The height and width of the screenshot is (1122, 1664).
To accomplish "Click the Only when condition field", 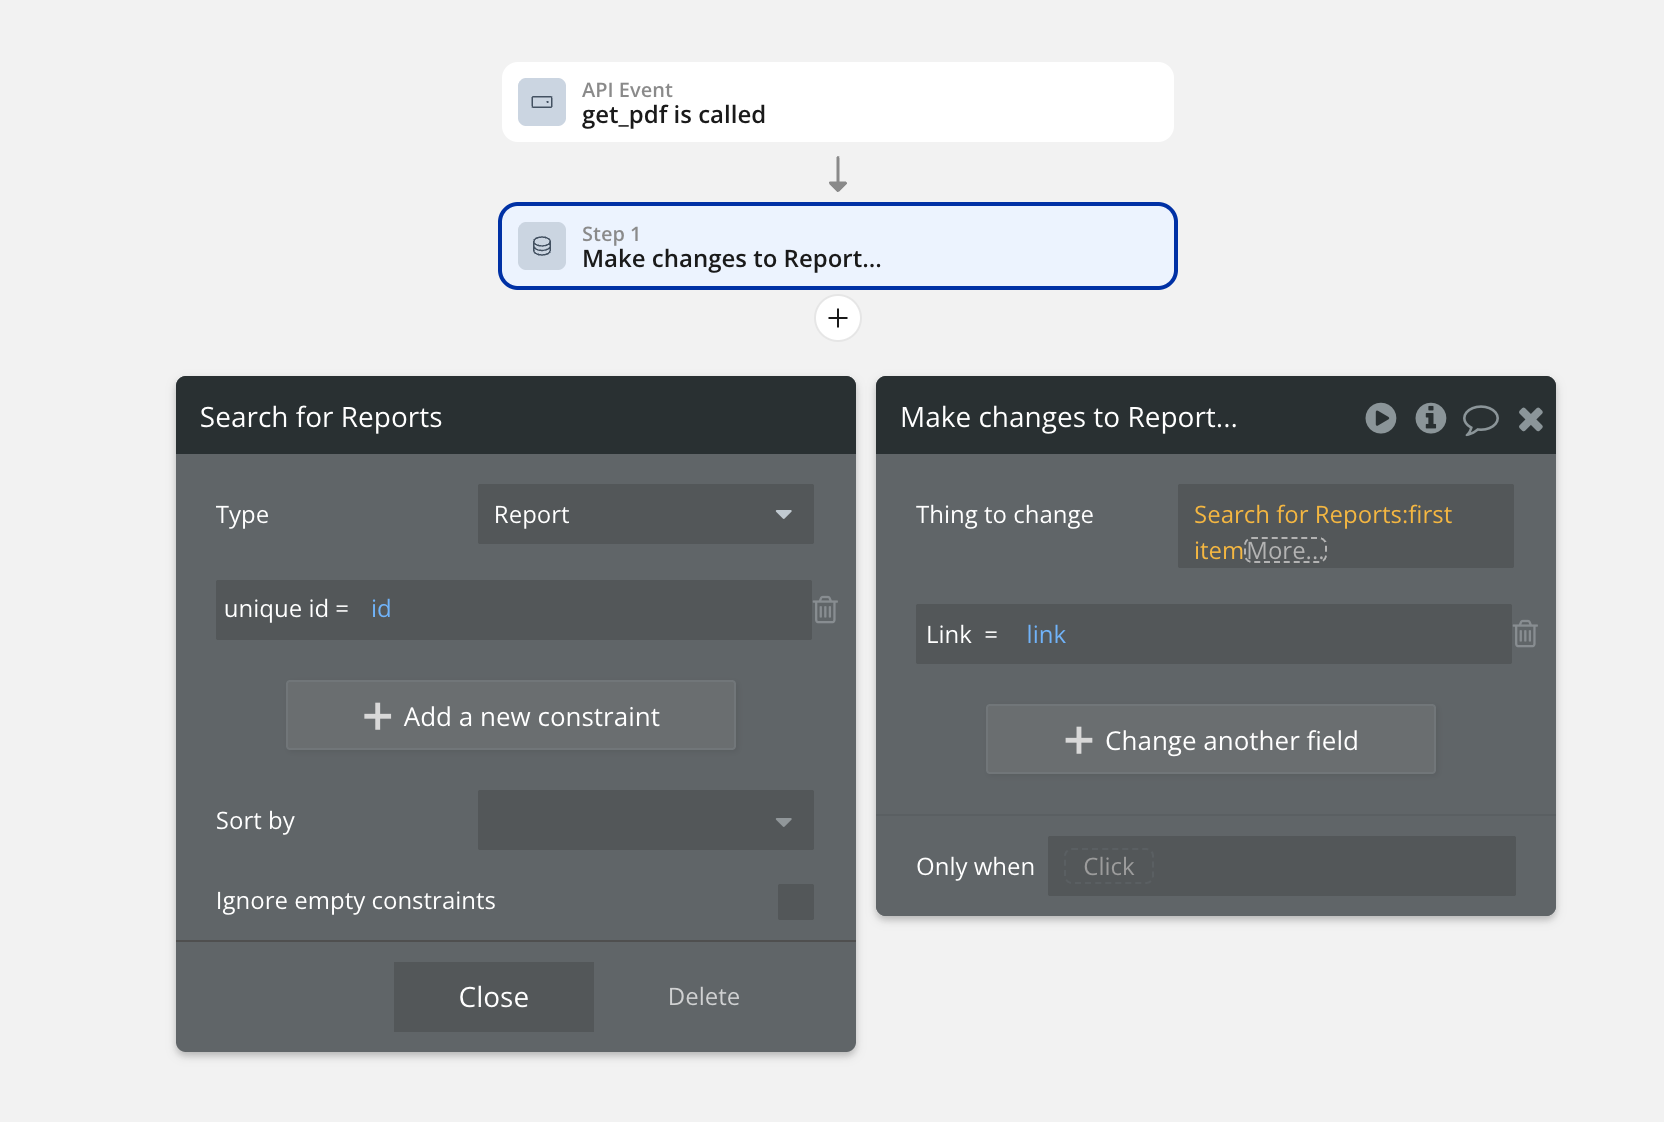I will point(1280,866).
